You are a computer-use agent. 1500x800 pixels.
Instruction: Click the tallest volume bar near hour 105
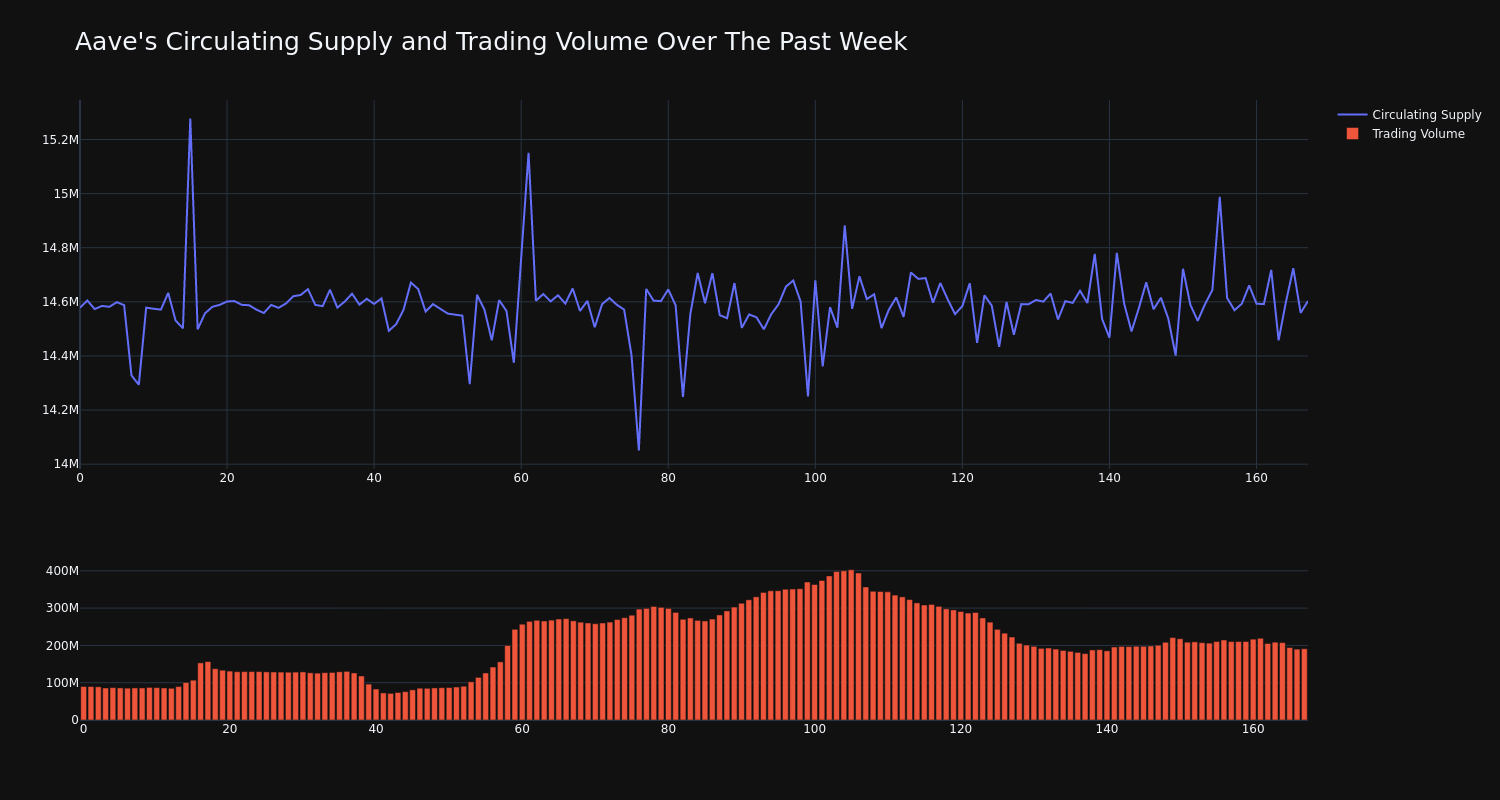click(851, 645)
